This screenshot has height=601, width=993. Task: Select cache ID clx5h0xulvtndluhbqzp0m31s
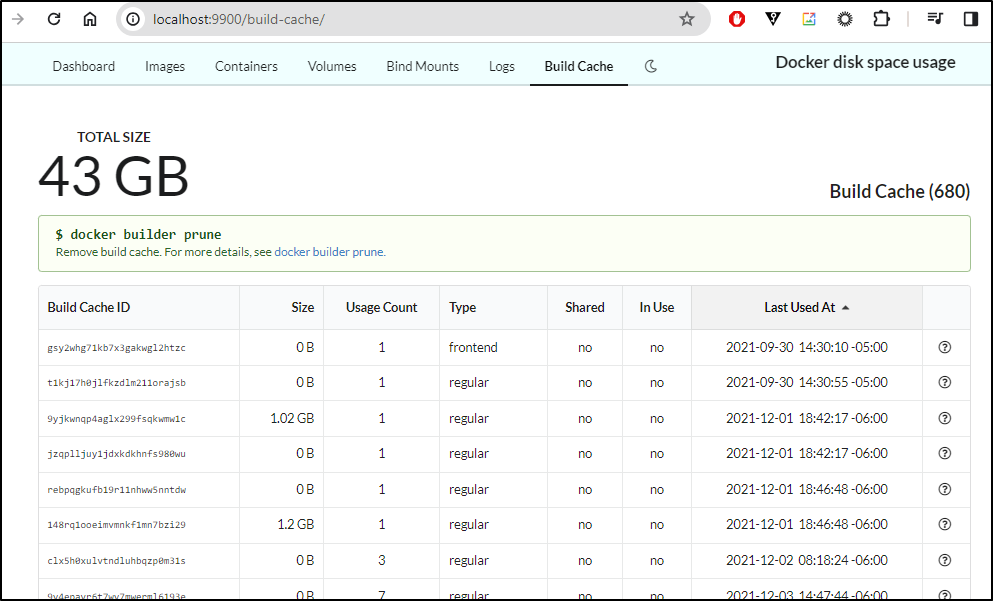click(x=117, y=560)
